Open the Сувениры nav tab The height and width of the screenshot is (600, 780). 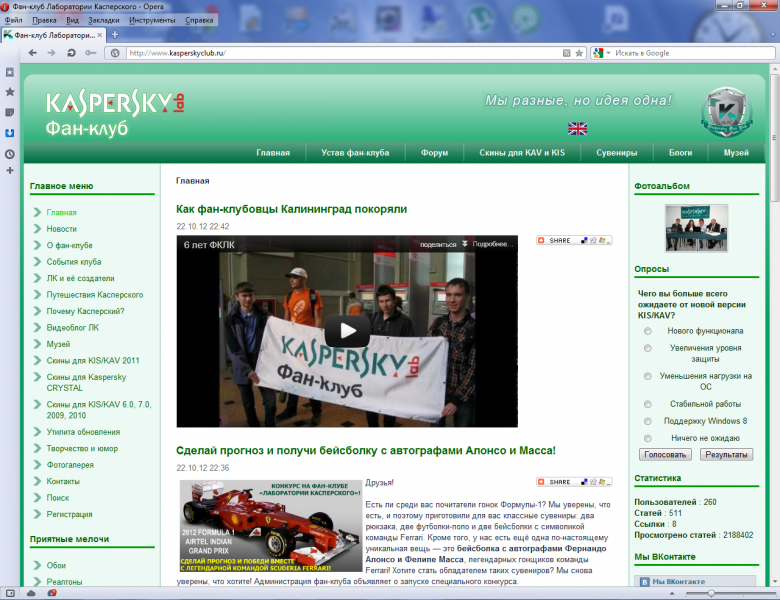(x=616, y=153)
